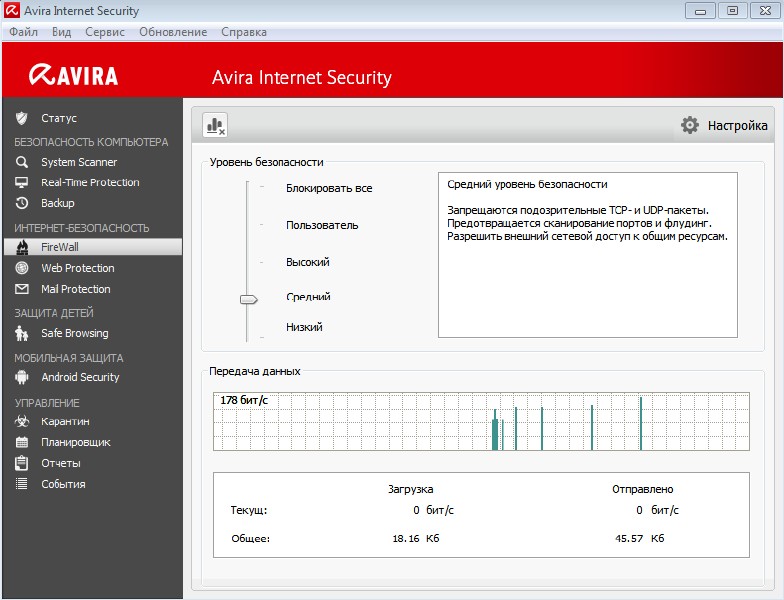The width and height of the screenshot is (784, 600).
Task: Click the События list icon
Action: click(x=22, y=484)
